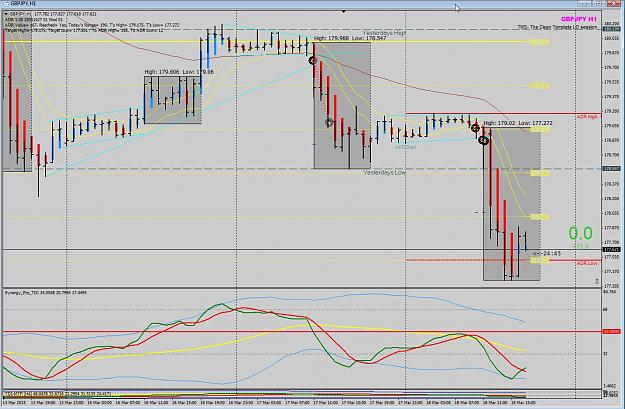625x409 pixels.
Task: Click the large green 0.0 pips readout
Action: coord(580,234)
